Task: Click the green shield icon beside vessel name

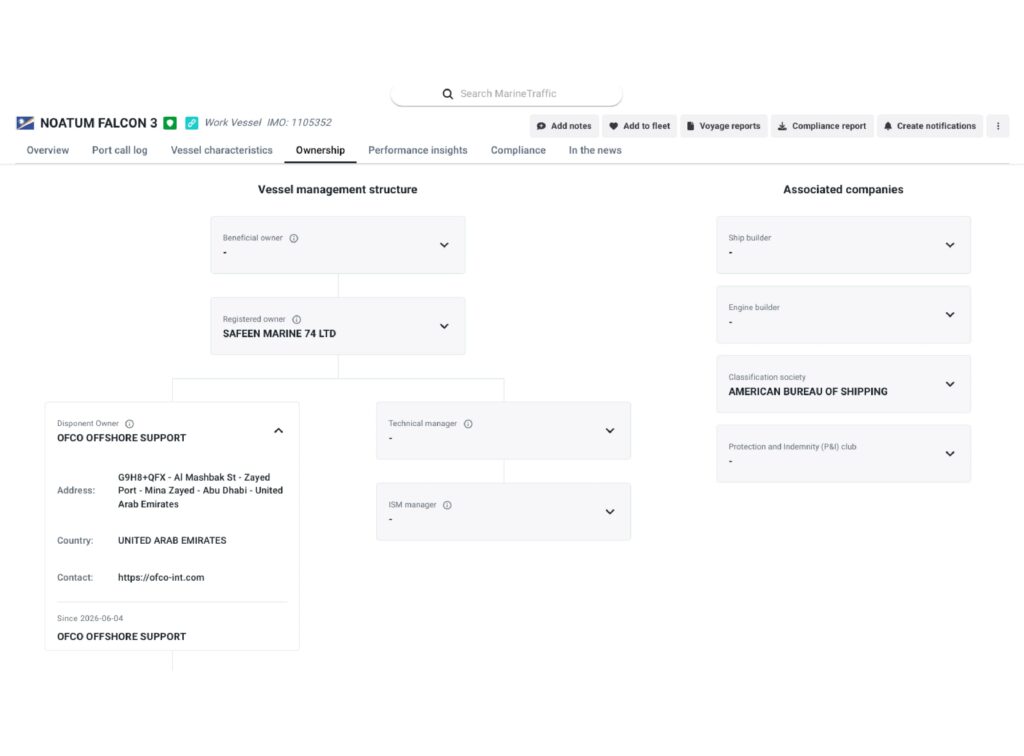Action: pos(170,123)
